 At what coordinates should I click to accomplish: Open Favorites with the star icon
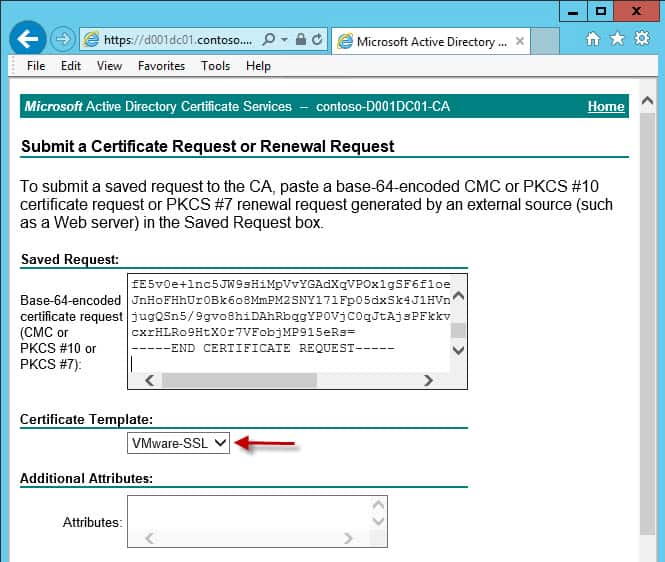(617, 39)
